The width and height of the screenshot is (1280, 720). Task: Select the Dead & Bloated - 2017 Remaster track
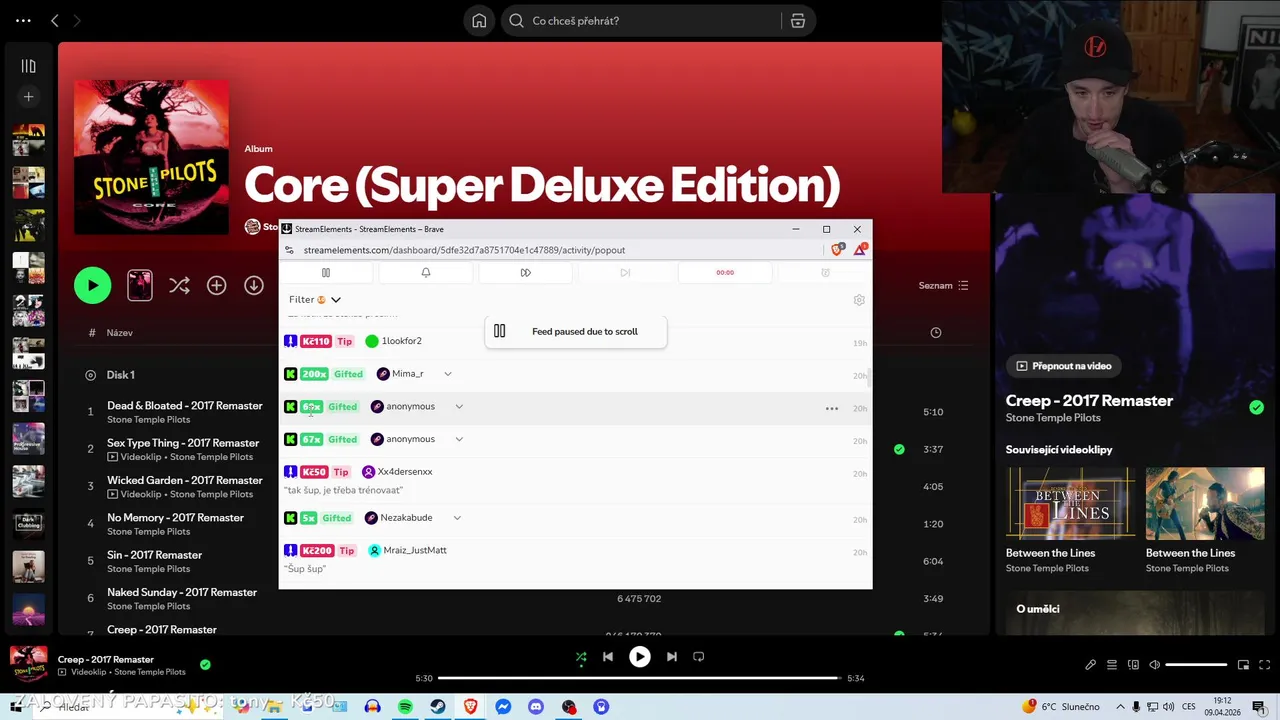[185, 406]
